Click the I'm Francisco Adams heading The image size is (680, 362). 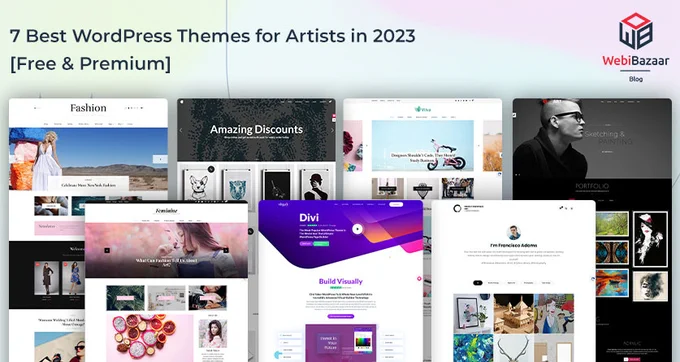click(x=513, y=245)
